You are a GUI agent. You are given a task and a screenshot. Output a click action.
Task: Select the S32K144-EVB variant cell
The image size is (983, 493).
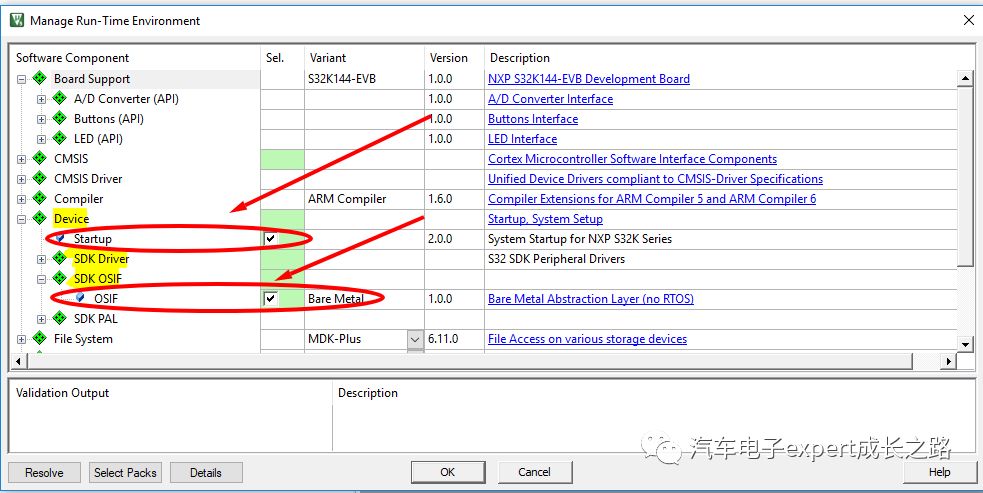pyautogui.click(x=364, y=79)
